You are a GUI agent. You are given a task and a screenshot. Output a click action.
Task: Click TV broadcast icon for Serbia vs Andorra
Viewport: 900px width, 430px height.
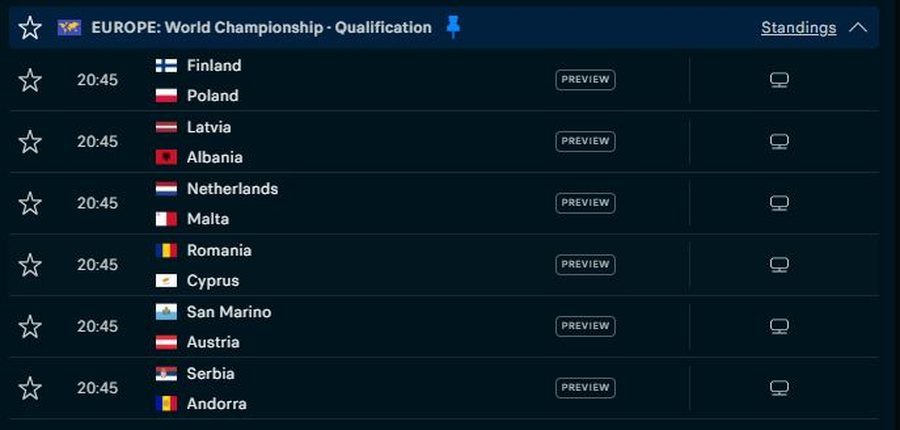[x=779, y=388]
